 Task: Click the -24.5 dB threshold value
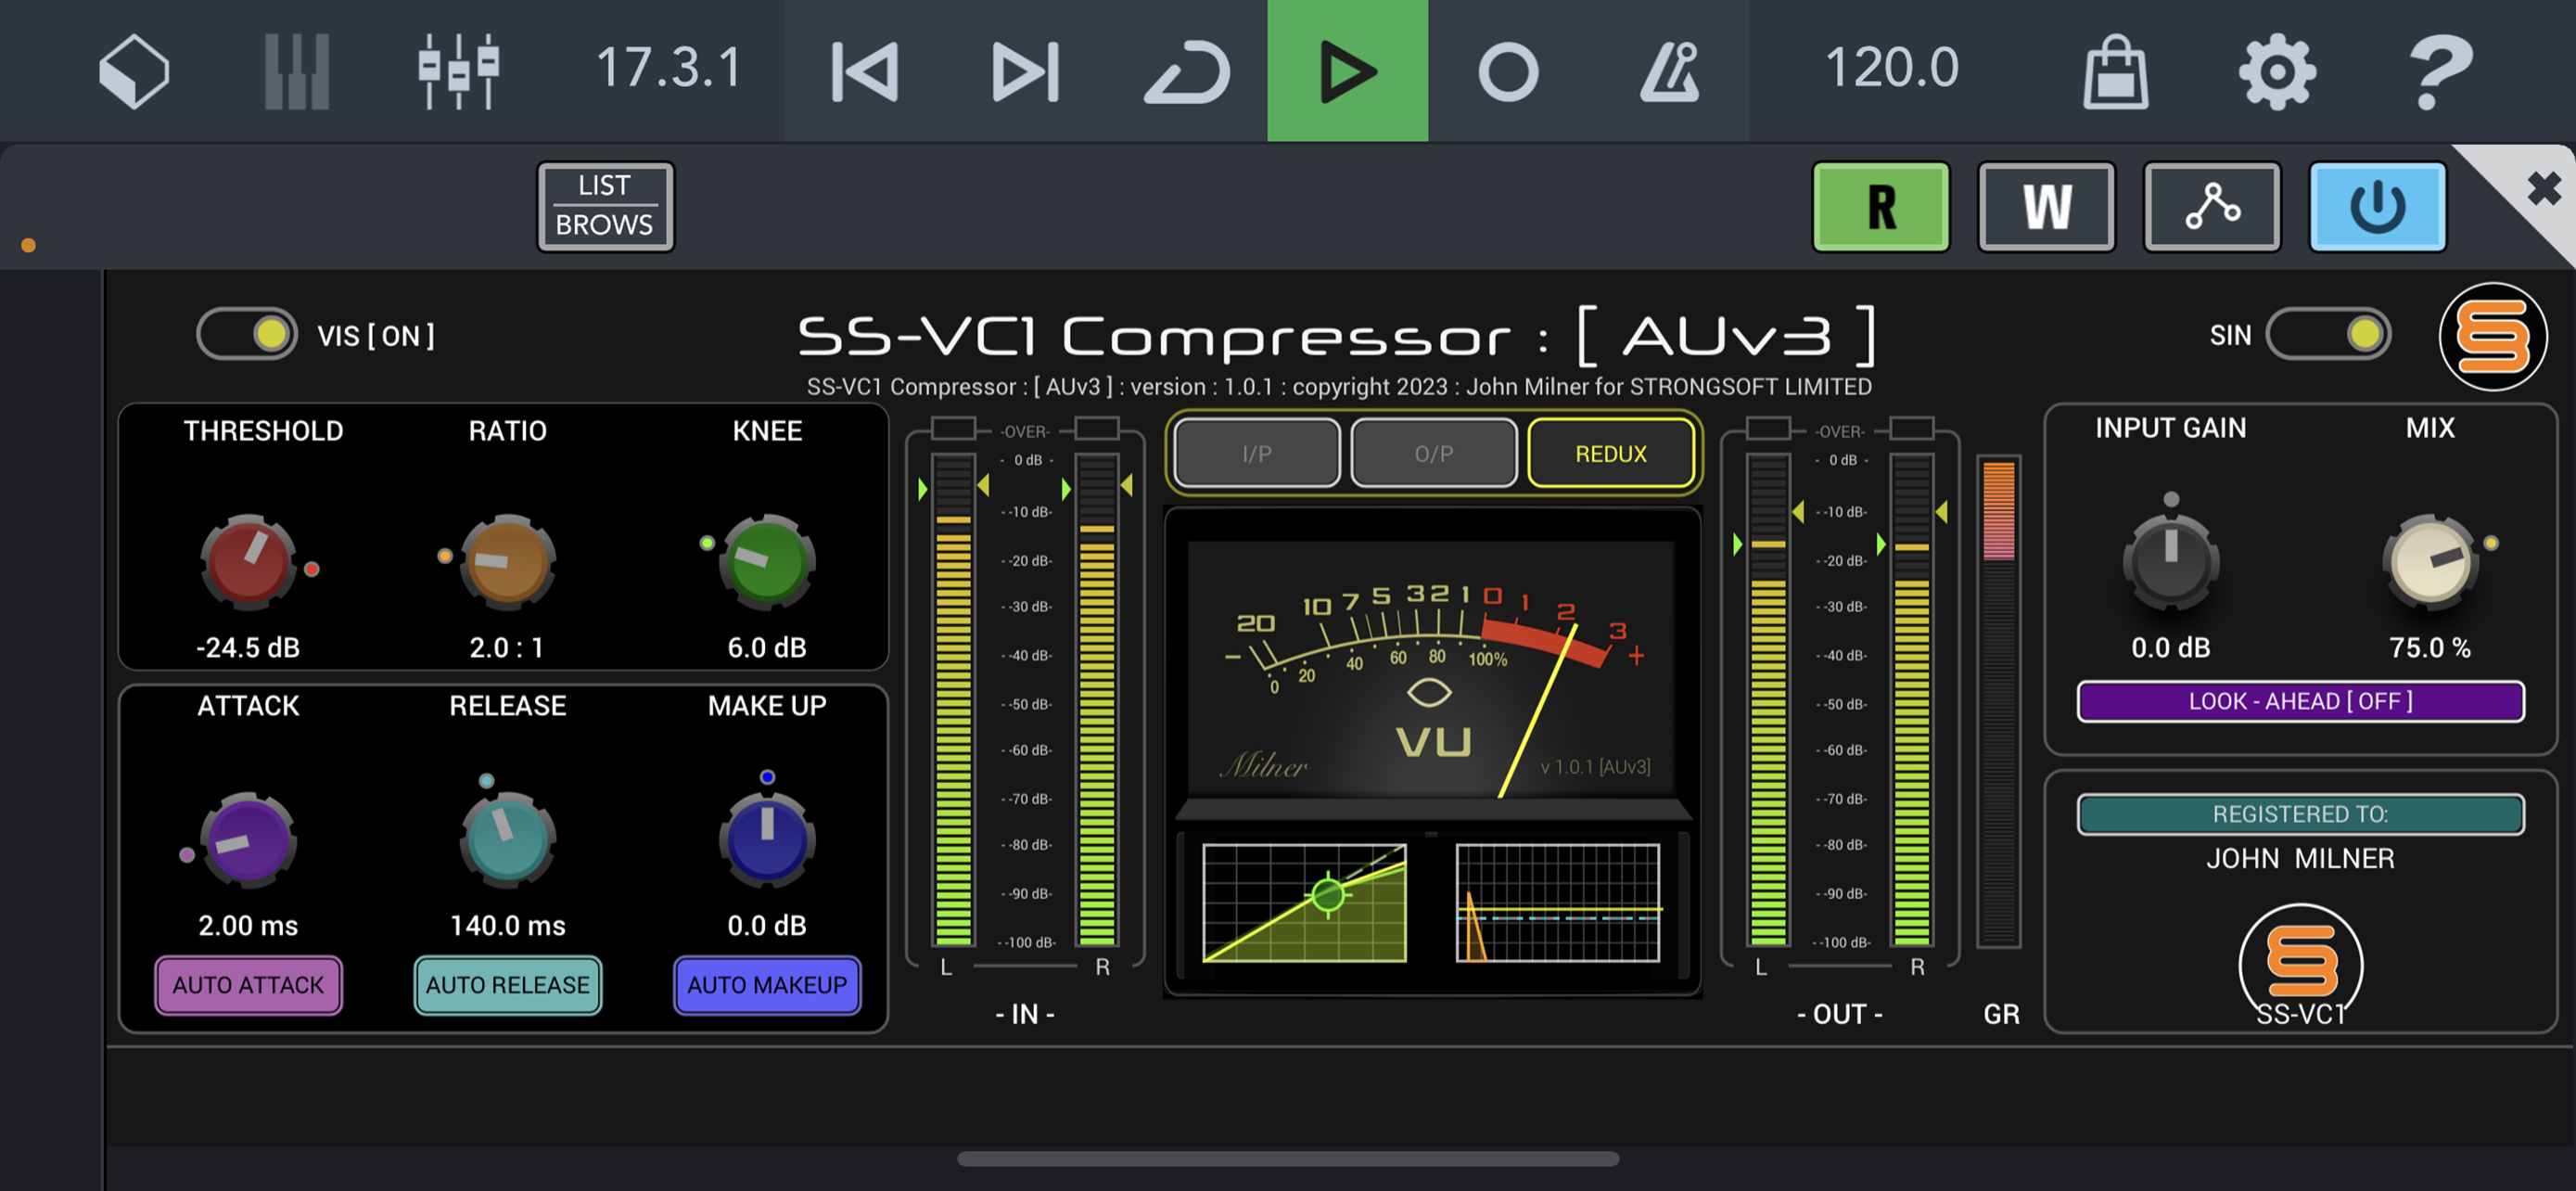point(248,648)
